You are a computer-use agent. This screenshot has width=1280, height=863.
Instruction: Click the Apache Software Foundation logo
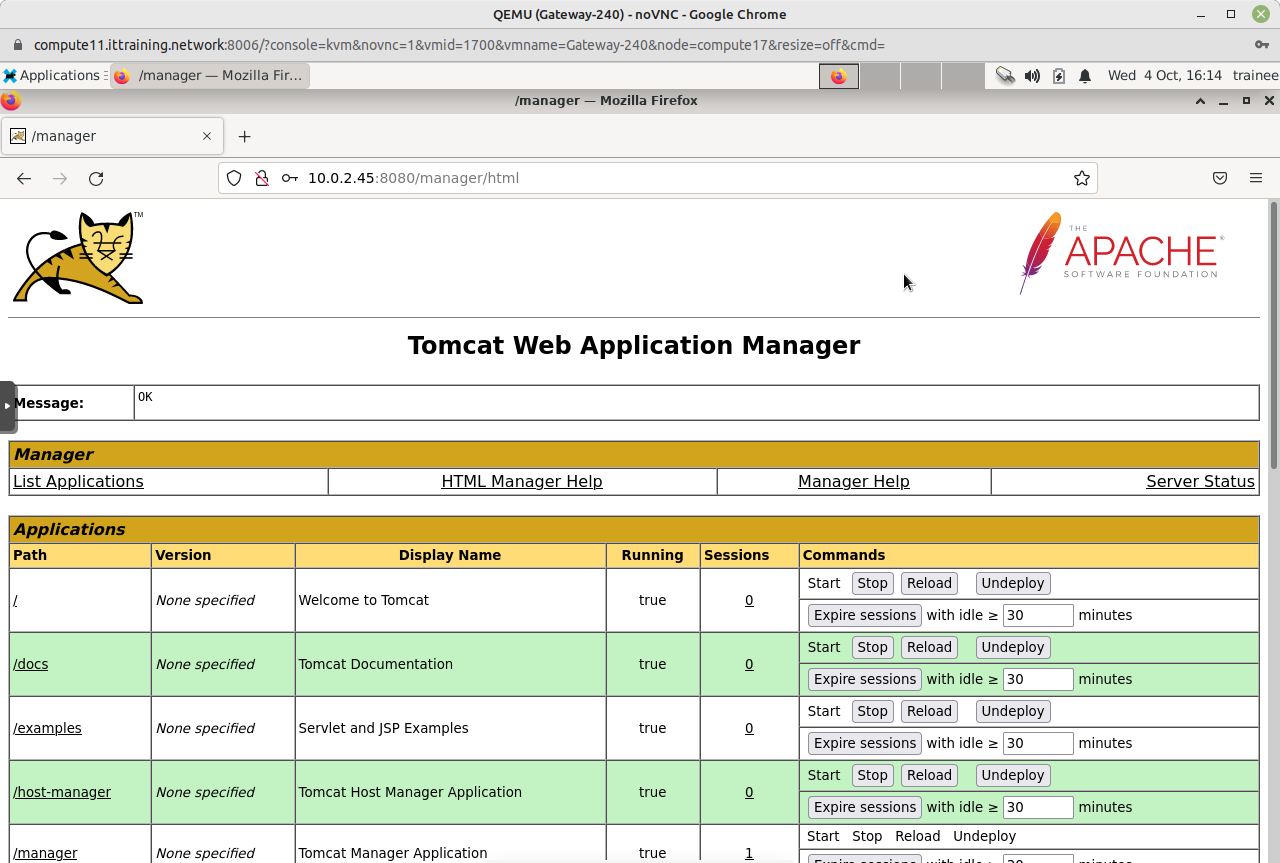click(x=1121, y=252)
